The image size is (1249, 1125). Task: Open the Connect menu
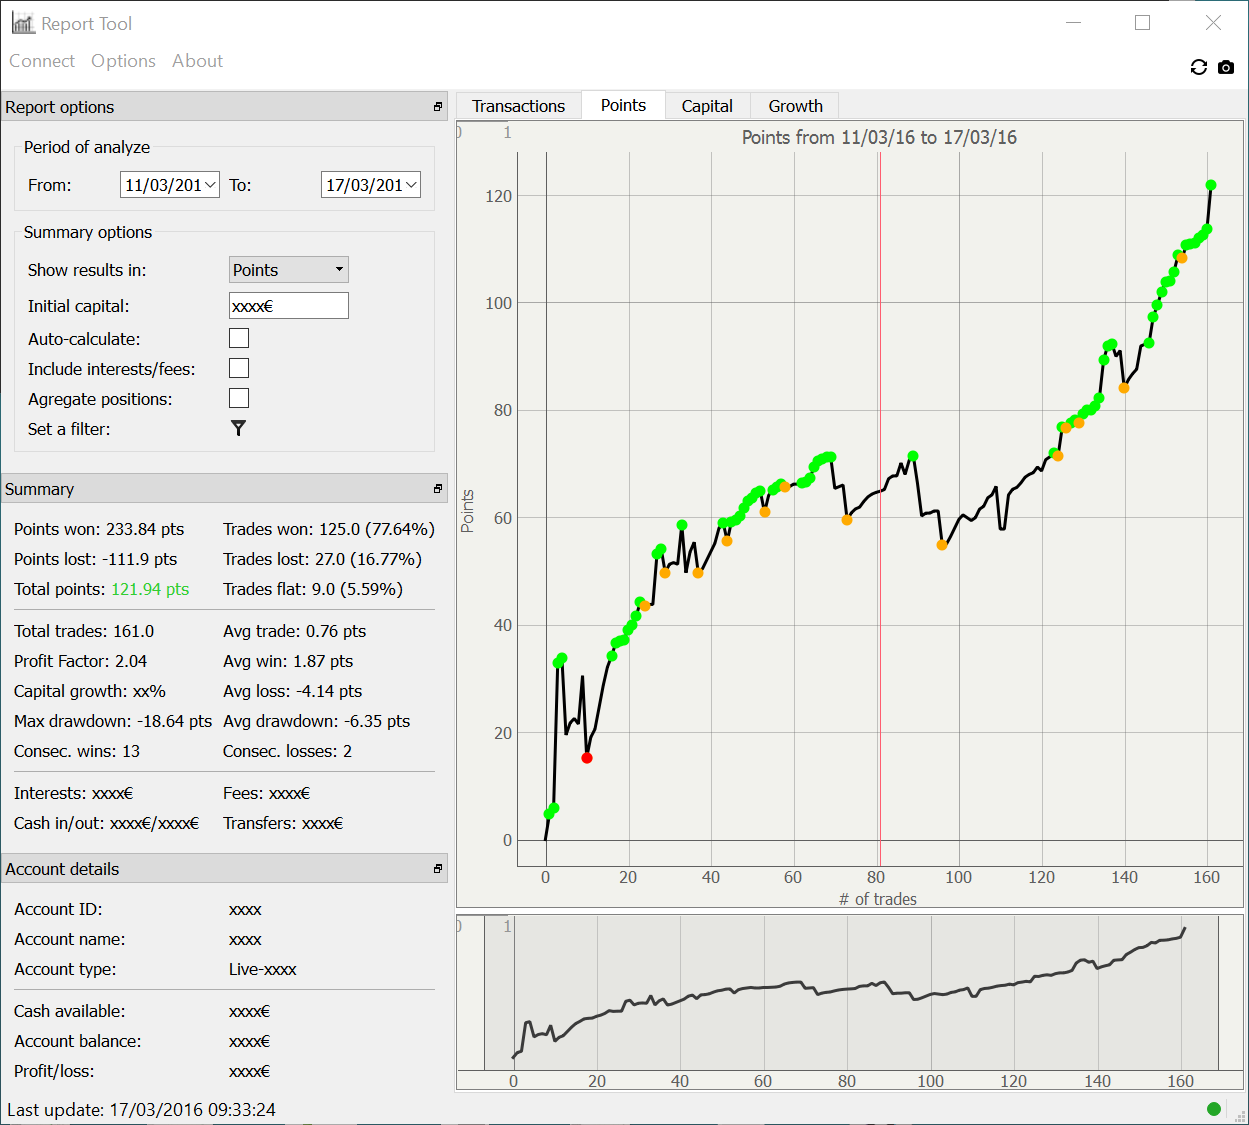(x=42, y=61)
